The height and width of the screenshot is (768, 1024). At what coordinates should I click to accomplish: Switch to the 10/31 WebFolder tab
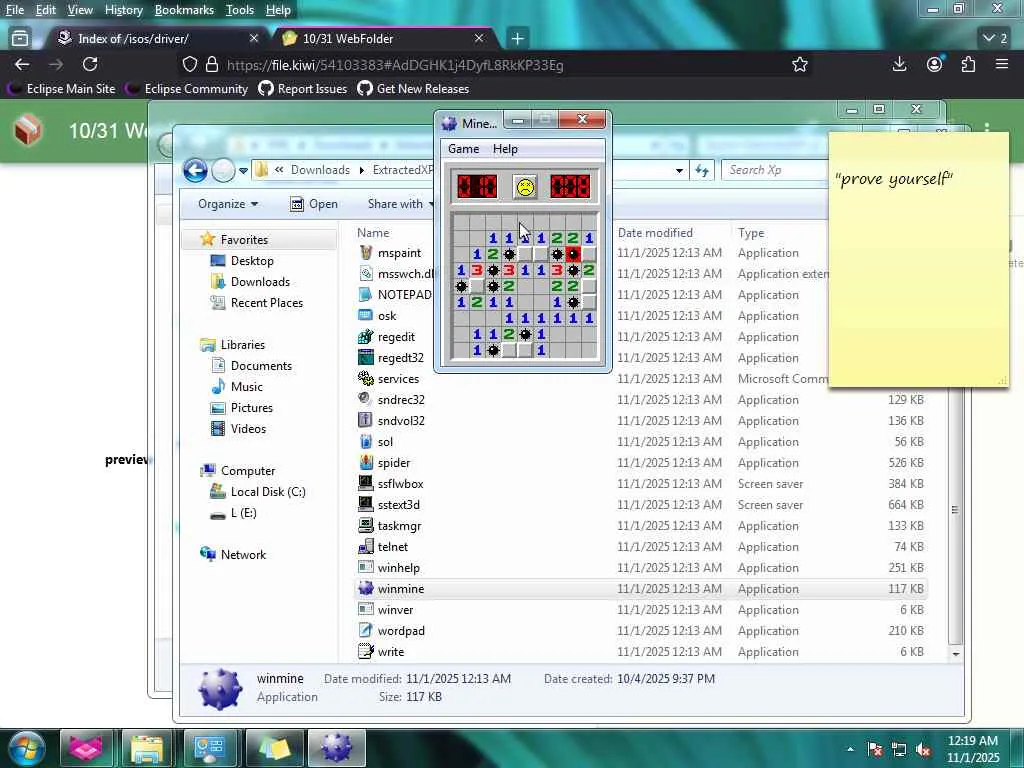click(385, 39)
